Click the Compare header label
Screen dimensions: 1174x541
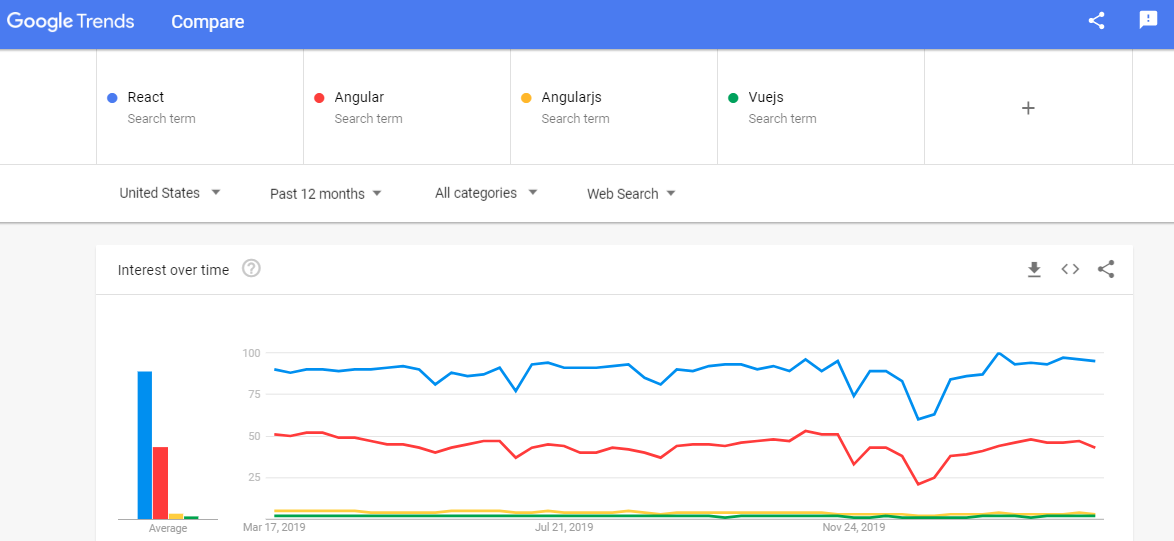(x=207, y=22)
